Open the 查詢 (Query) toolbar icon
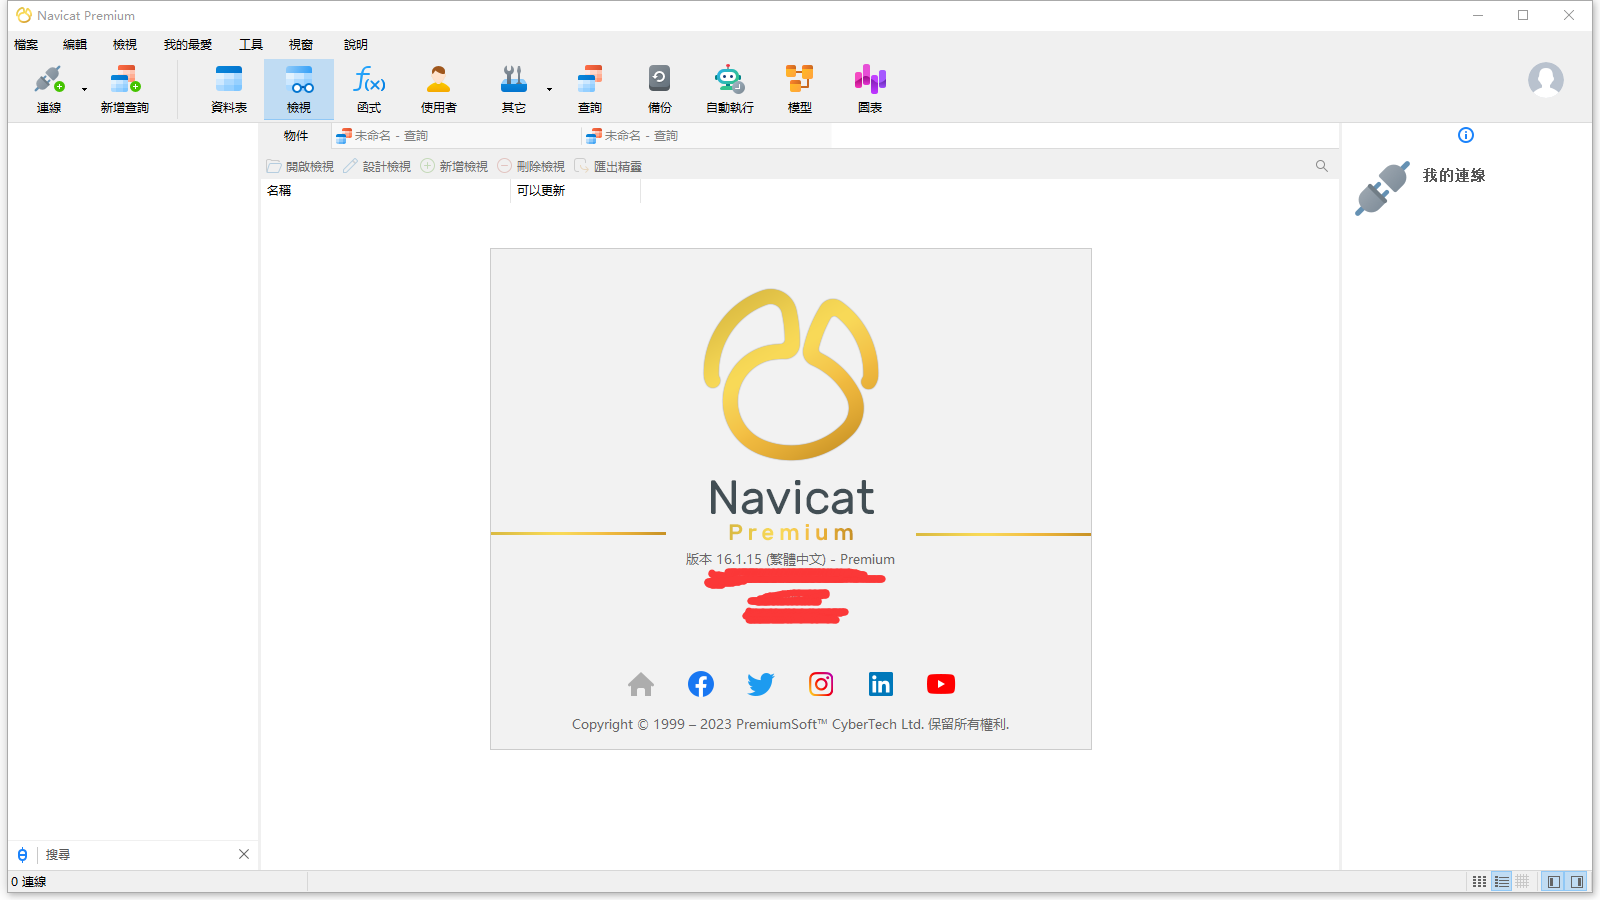Screen dimensions: 1600x900 (x=590, y=89)
